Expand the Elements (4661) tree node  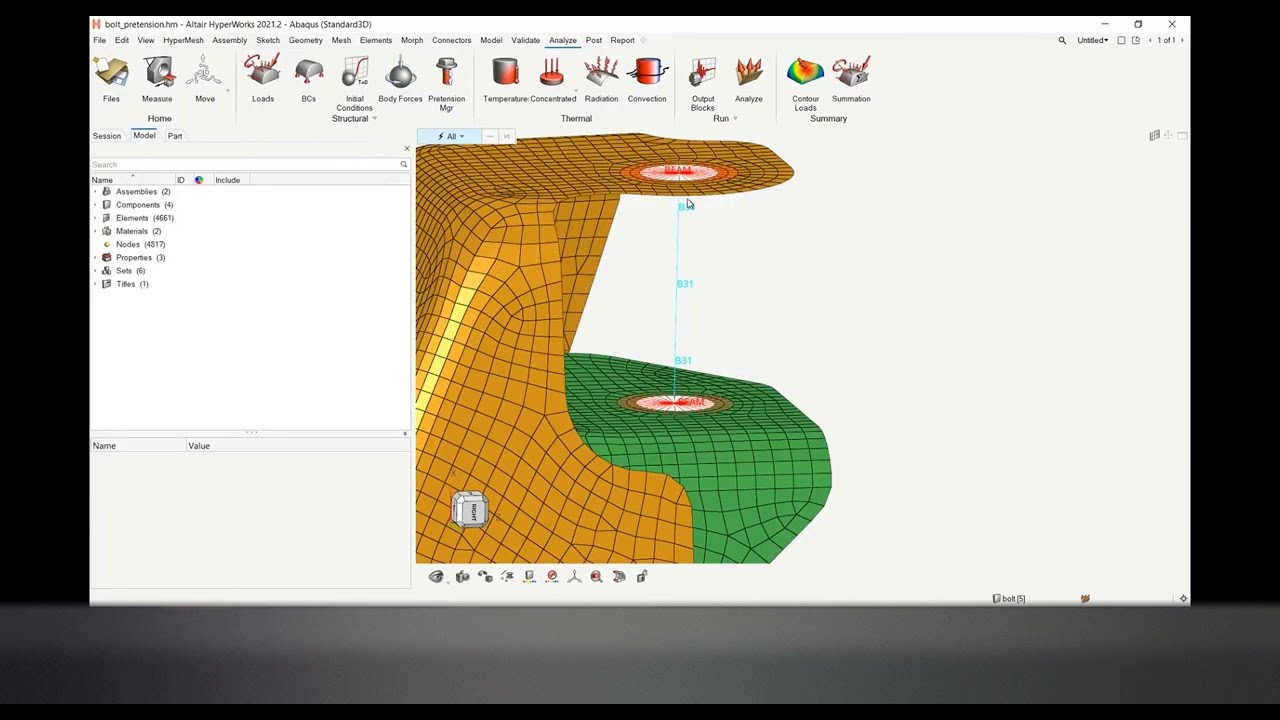96,218
